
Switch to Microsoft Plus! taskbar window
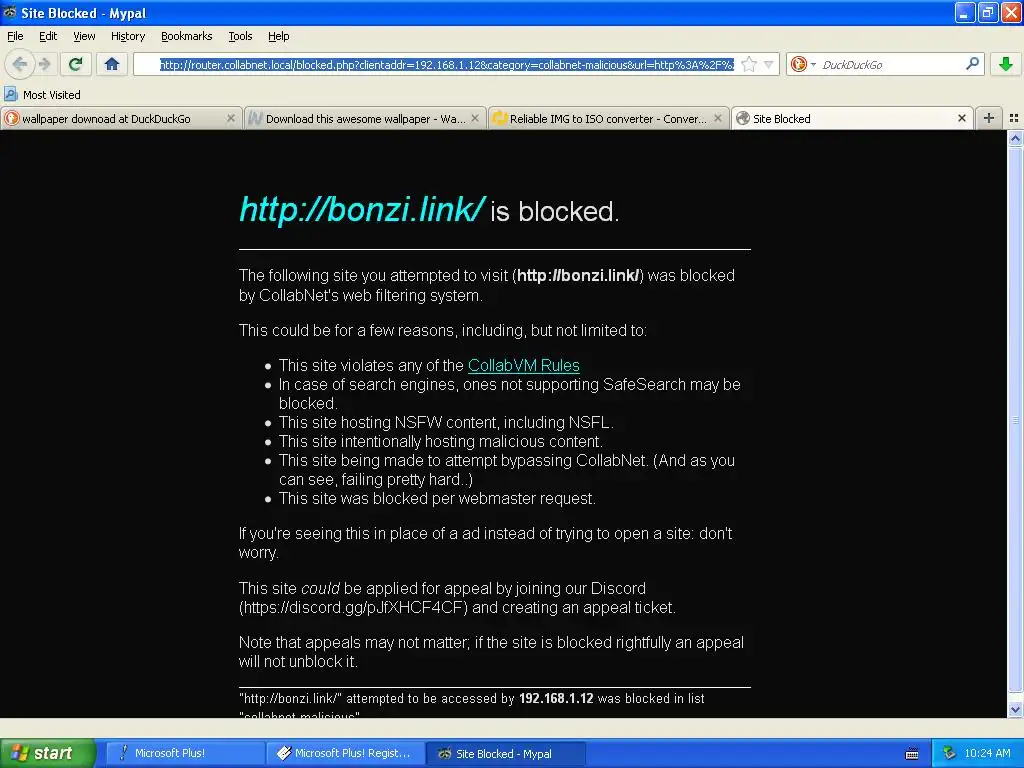185,753
